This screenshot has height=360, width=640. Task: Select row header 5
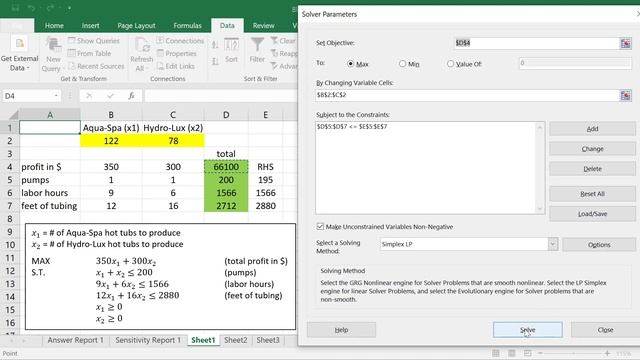pyautogui.click(x=10, y=180)
